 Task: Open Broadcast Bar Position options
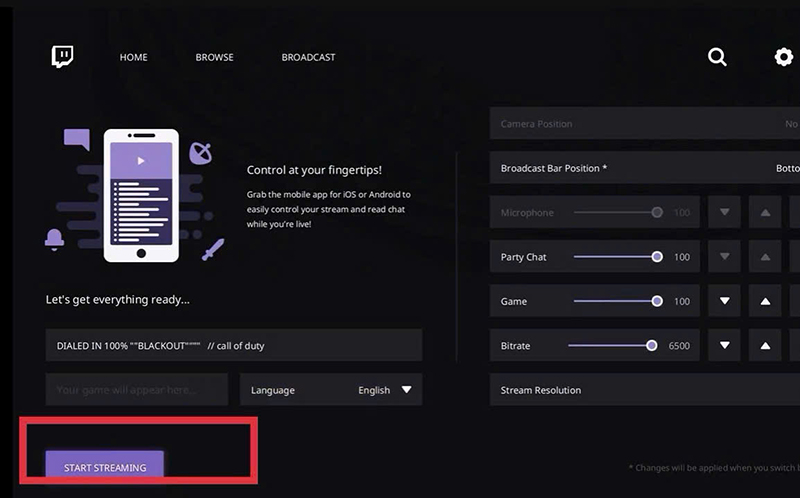point(645,168)
